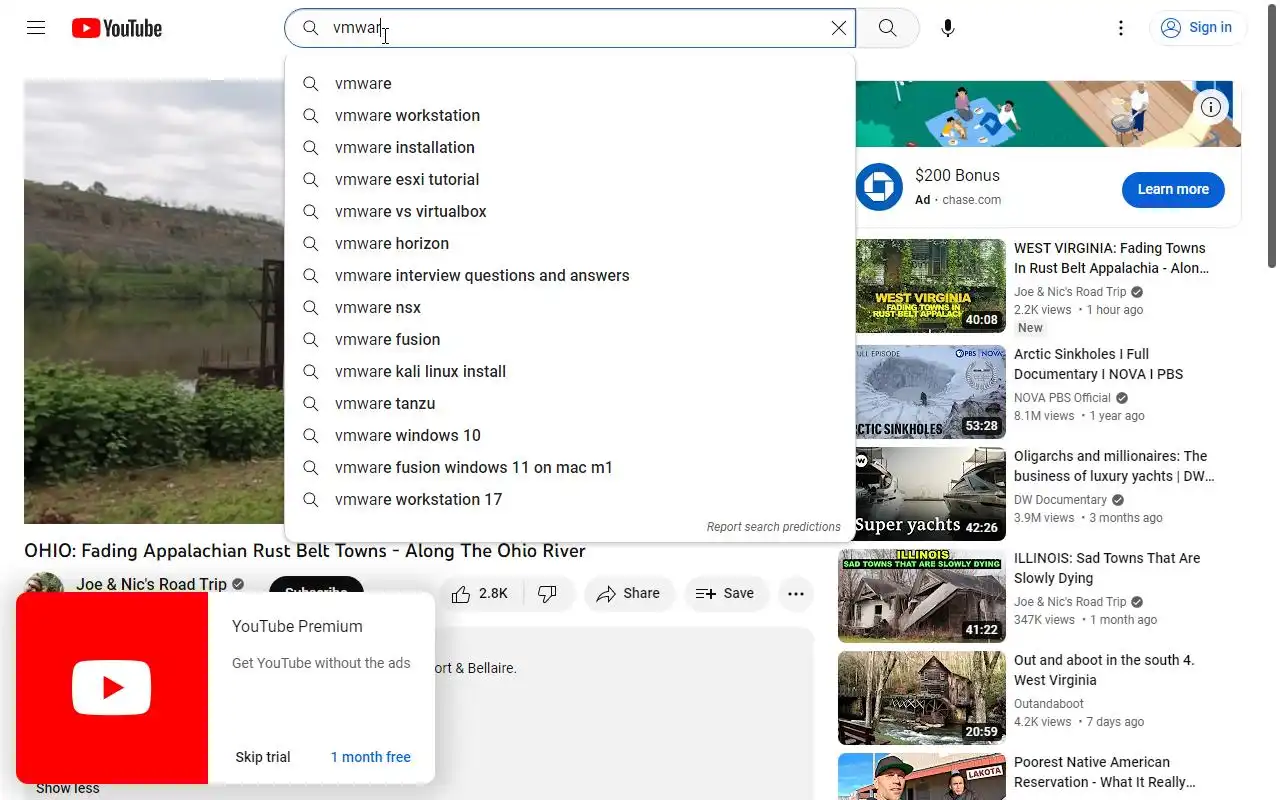
Task: Open 'Out and aboot in the south 4' title
Action: click(x=1104, y=670)
